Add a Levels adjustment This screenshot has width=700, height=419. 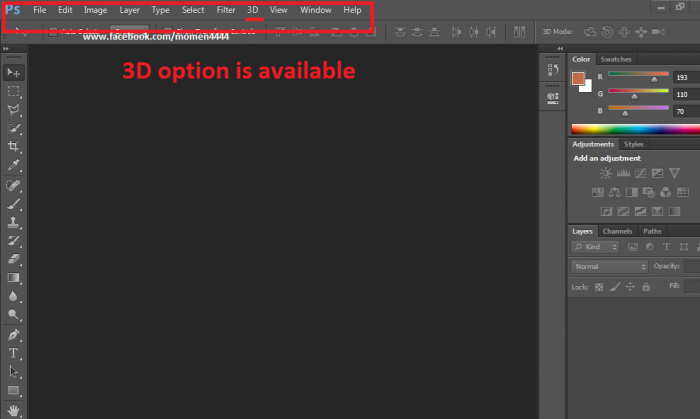coord(623,173)
